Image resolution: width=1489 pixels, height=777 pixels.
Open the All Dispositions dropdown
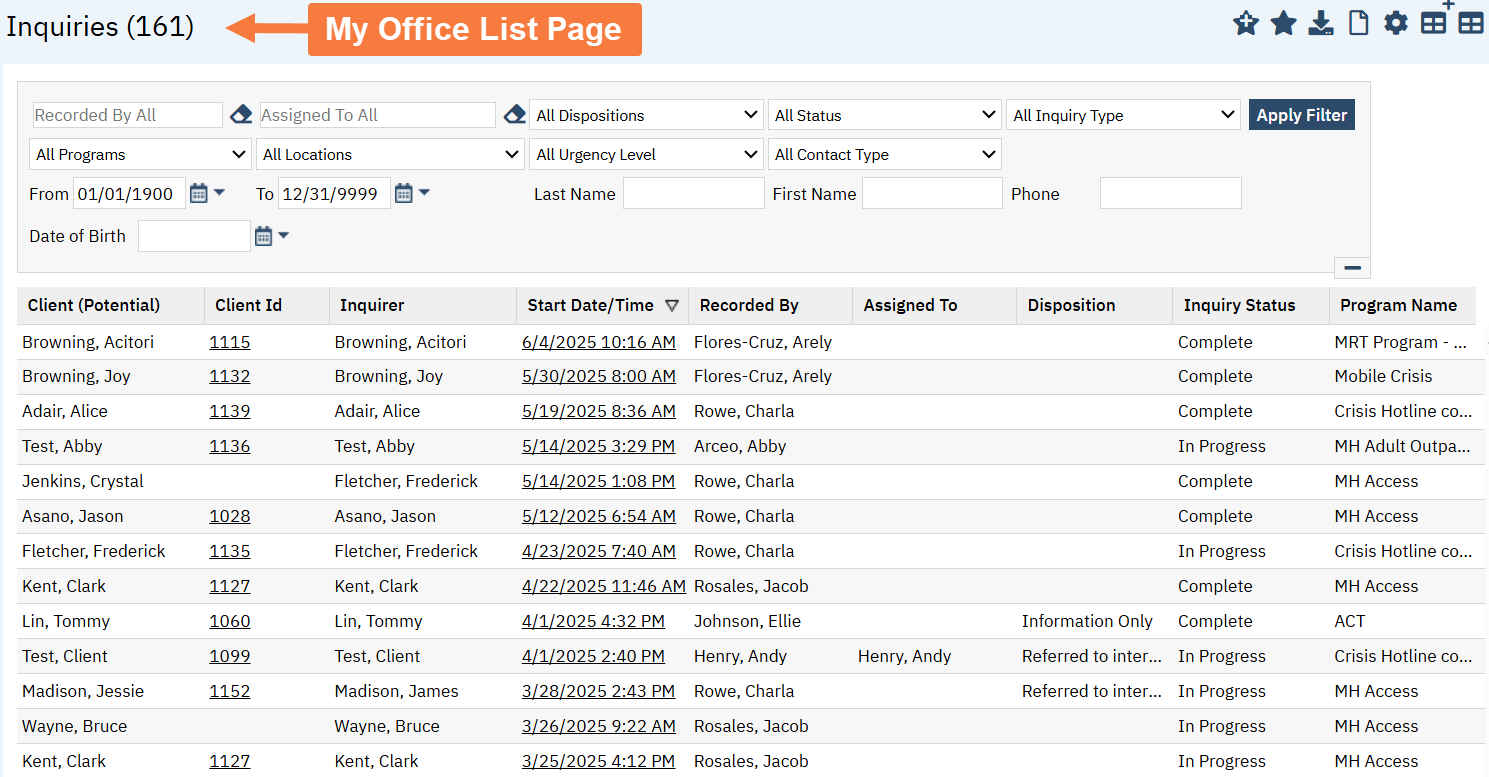pos(646,114)
